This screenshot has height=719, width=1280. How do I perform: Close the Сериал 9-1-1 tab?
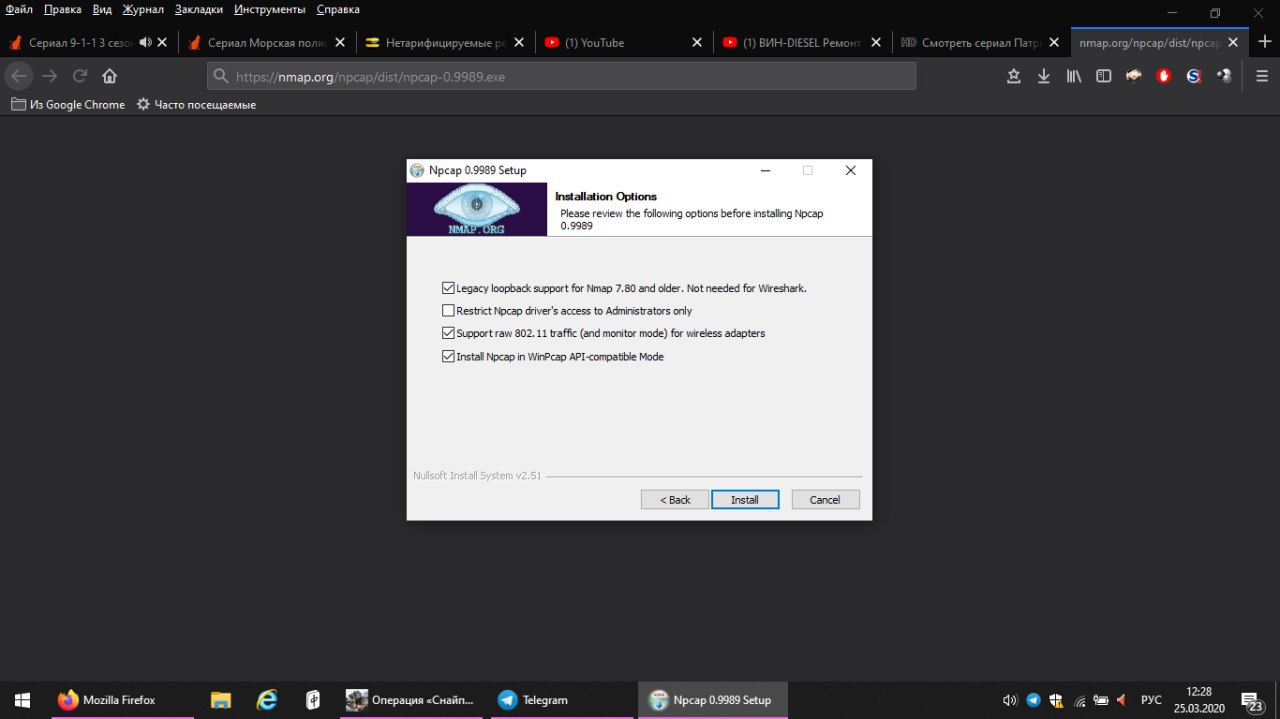pos(163,43)
